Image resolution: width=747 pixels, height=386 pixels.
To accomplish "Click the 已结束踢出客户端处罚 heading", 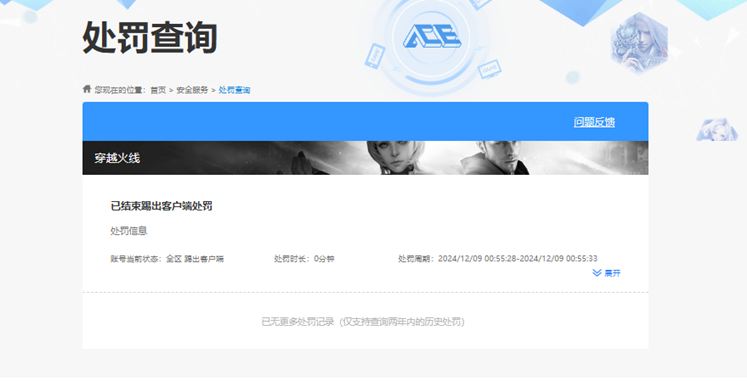I will (x=162, y=206).
